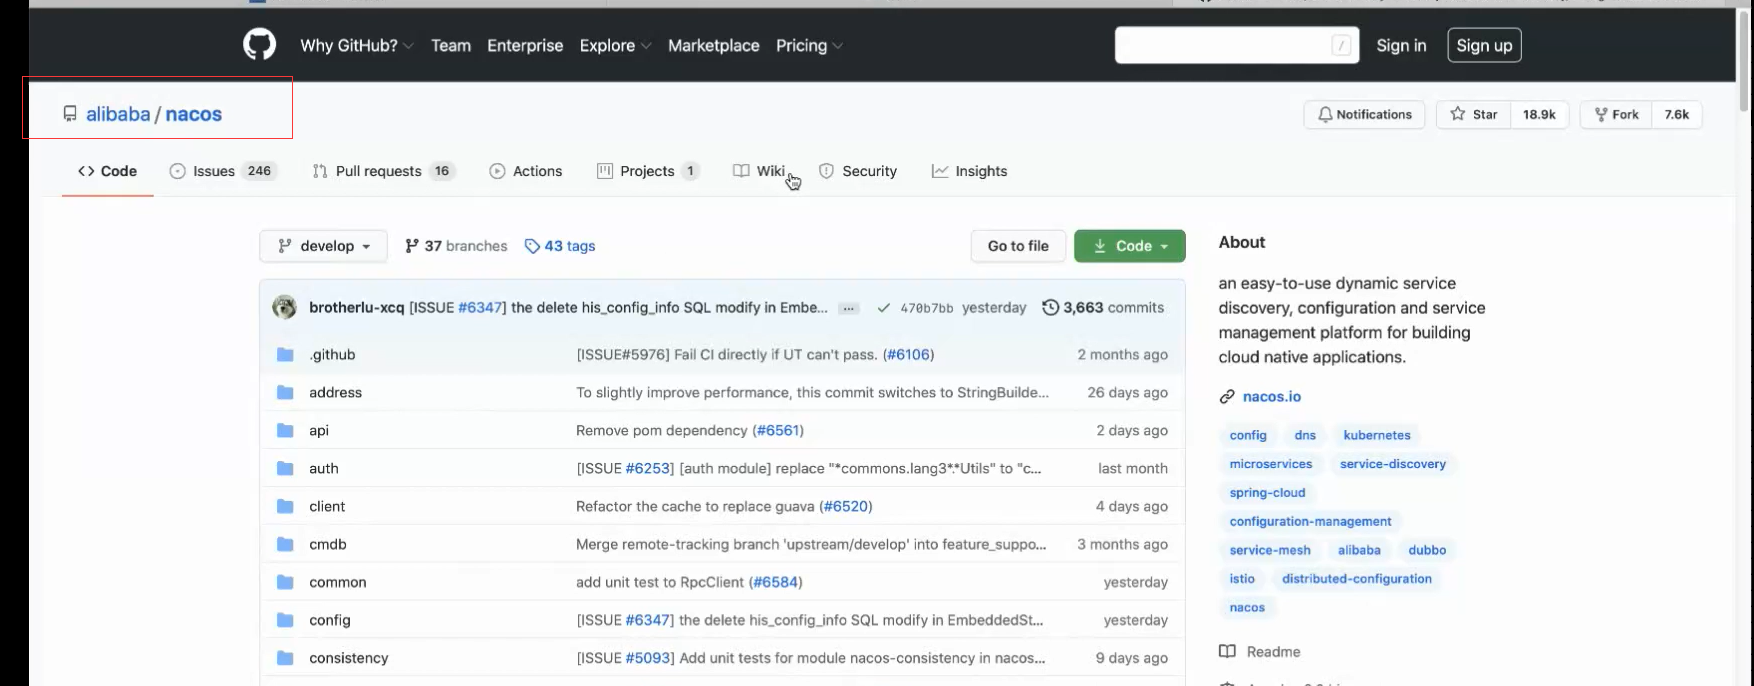Click the brotherlu-xcq author name
The image size is (1754, 686).
tap(357, 307)
